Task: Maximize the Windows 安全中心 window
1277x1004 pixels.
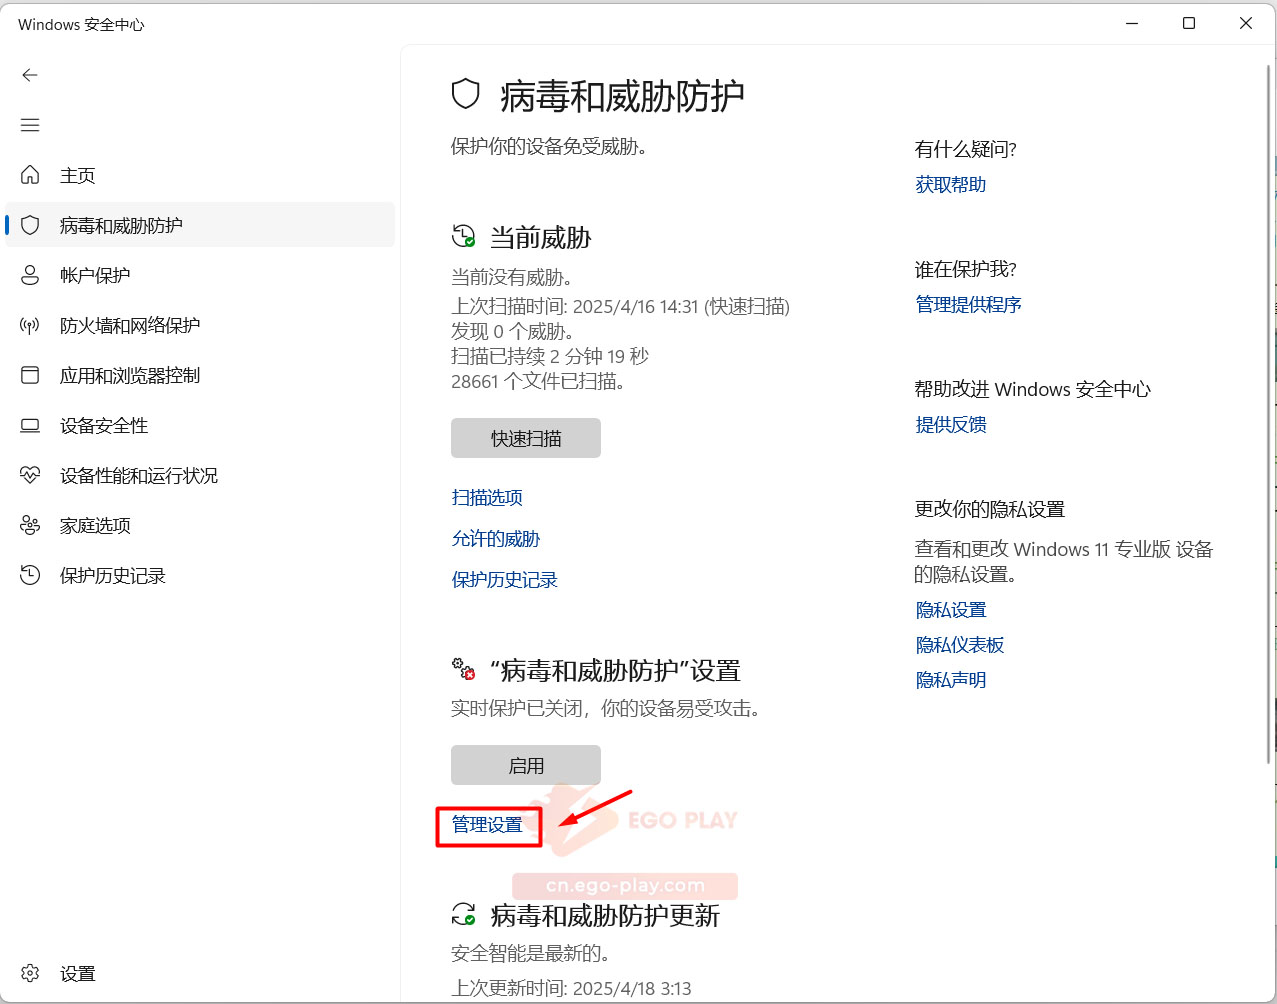Action: [x=1189, y=23]
